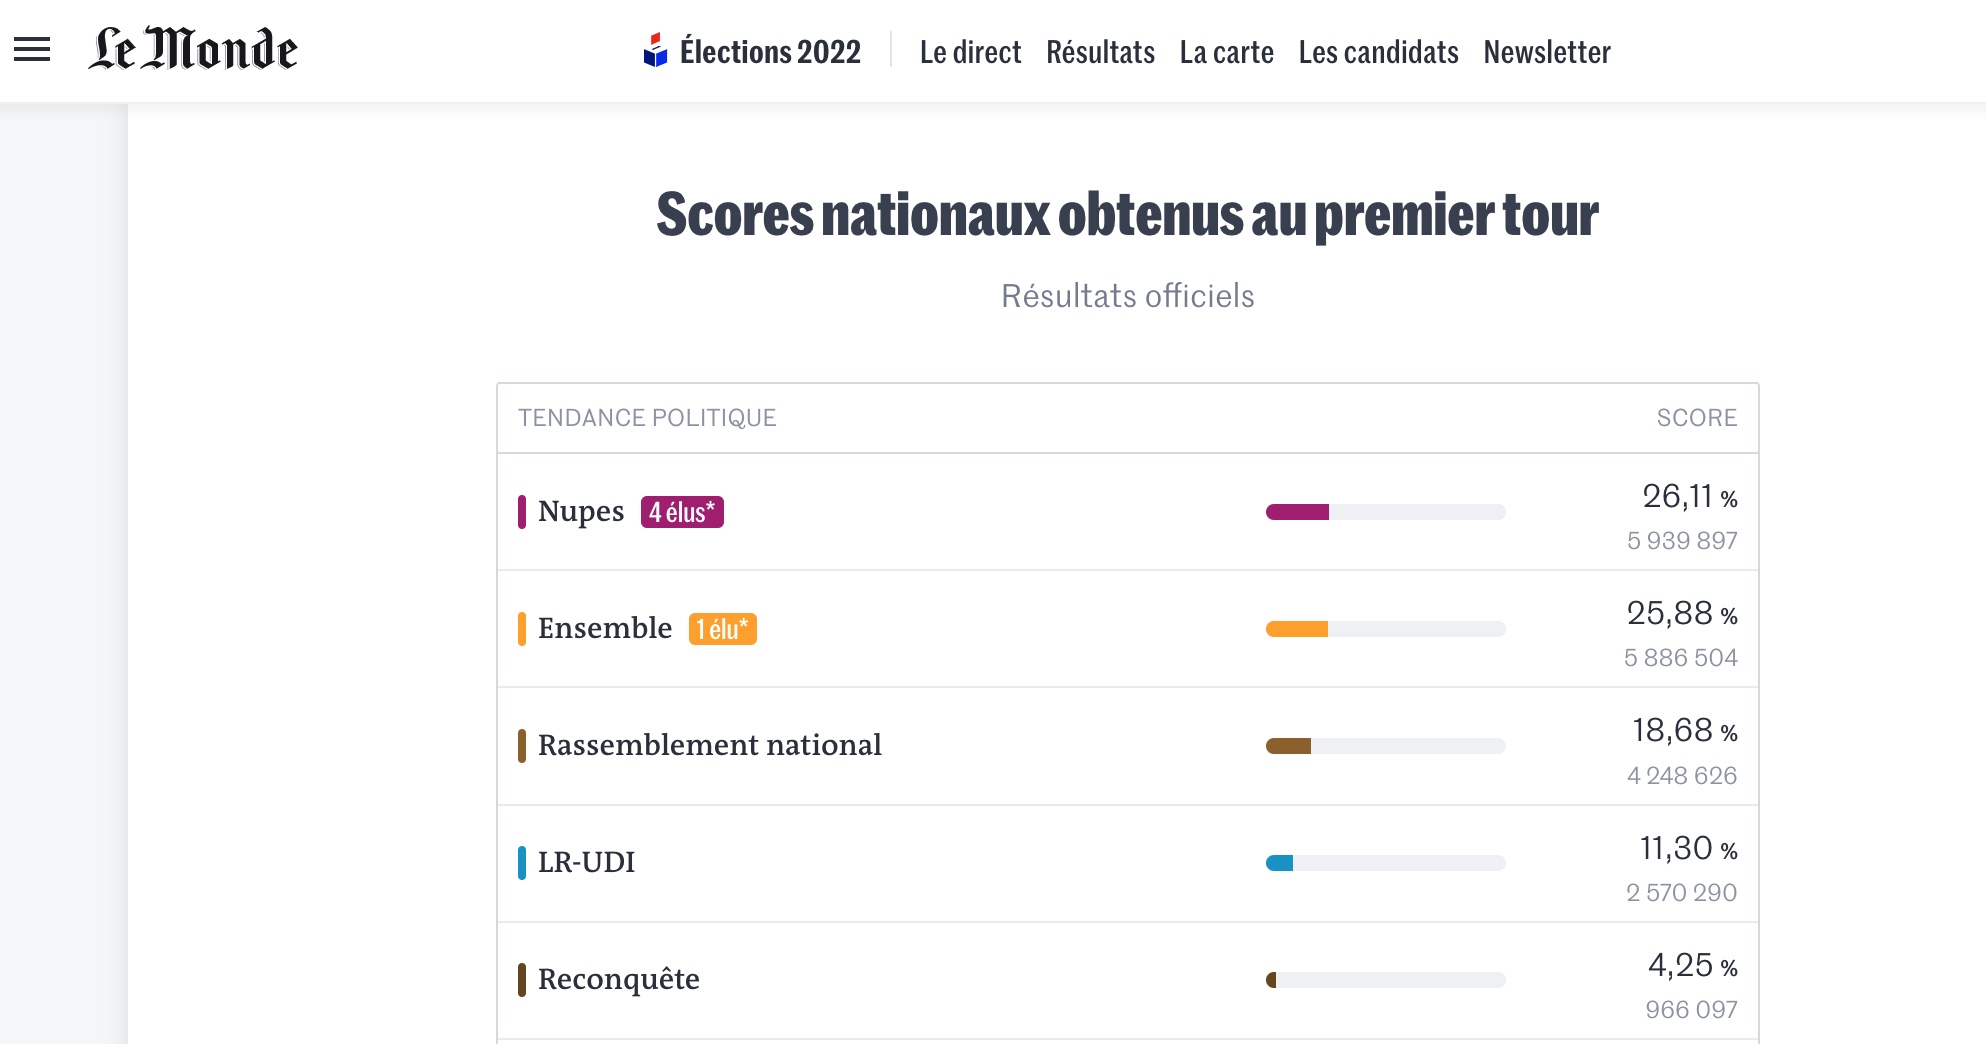Click the Ensemble "1 élu*" badge
The width and height of the screenshot is (1986, 1044).
coord(722,629)
